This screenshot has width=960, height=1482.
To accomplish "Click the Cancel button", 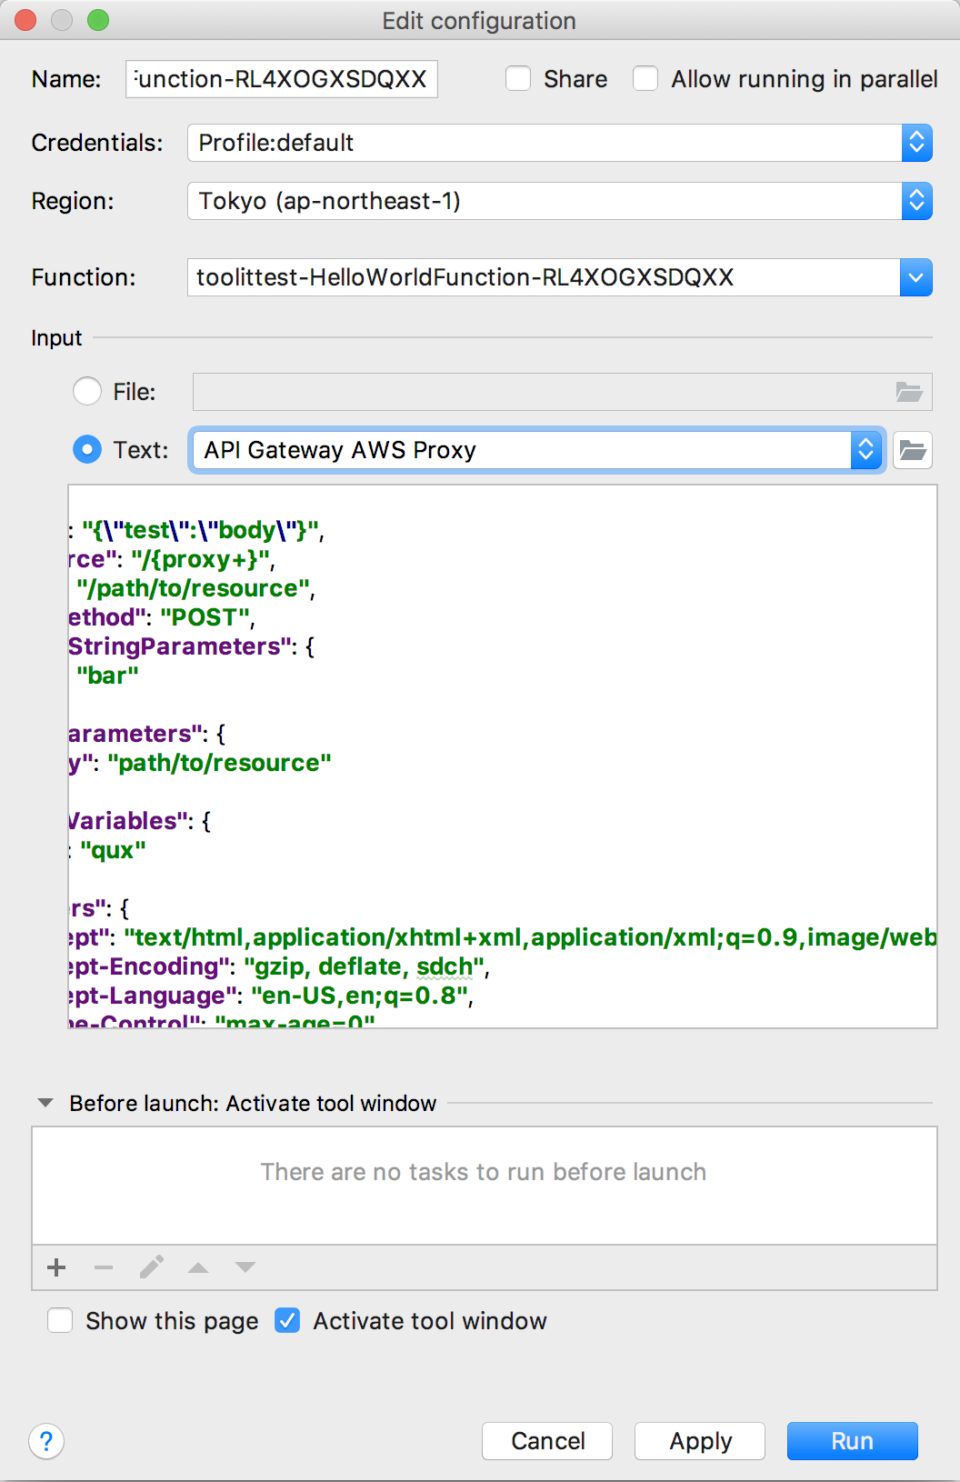I will [547, 1441].
